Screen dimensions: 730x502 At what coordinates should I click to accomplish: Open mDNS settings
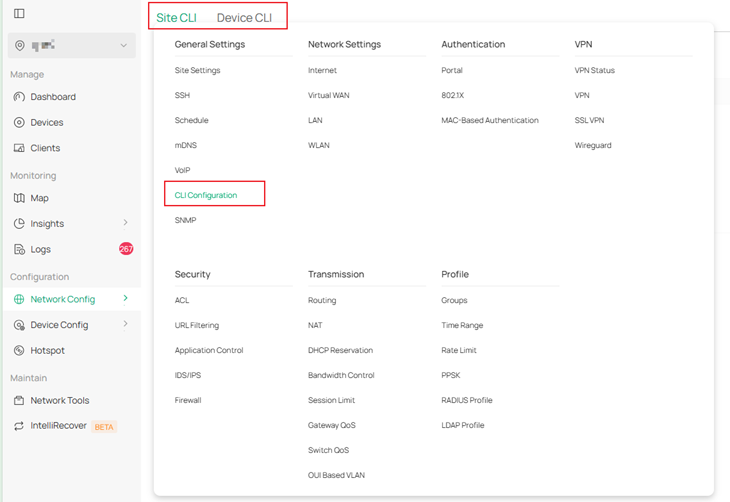[186, 145]
